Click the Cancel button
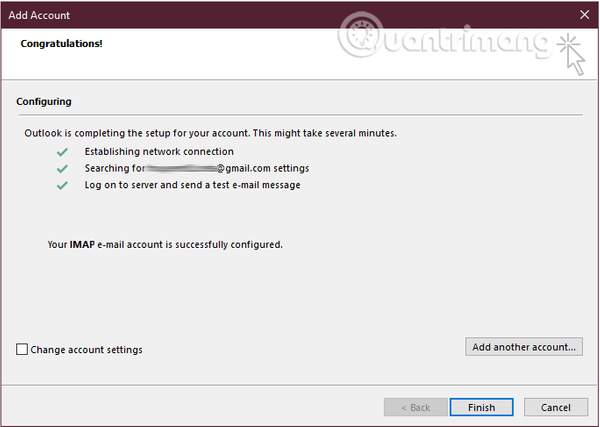 point(556,407)
